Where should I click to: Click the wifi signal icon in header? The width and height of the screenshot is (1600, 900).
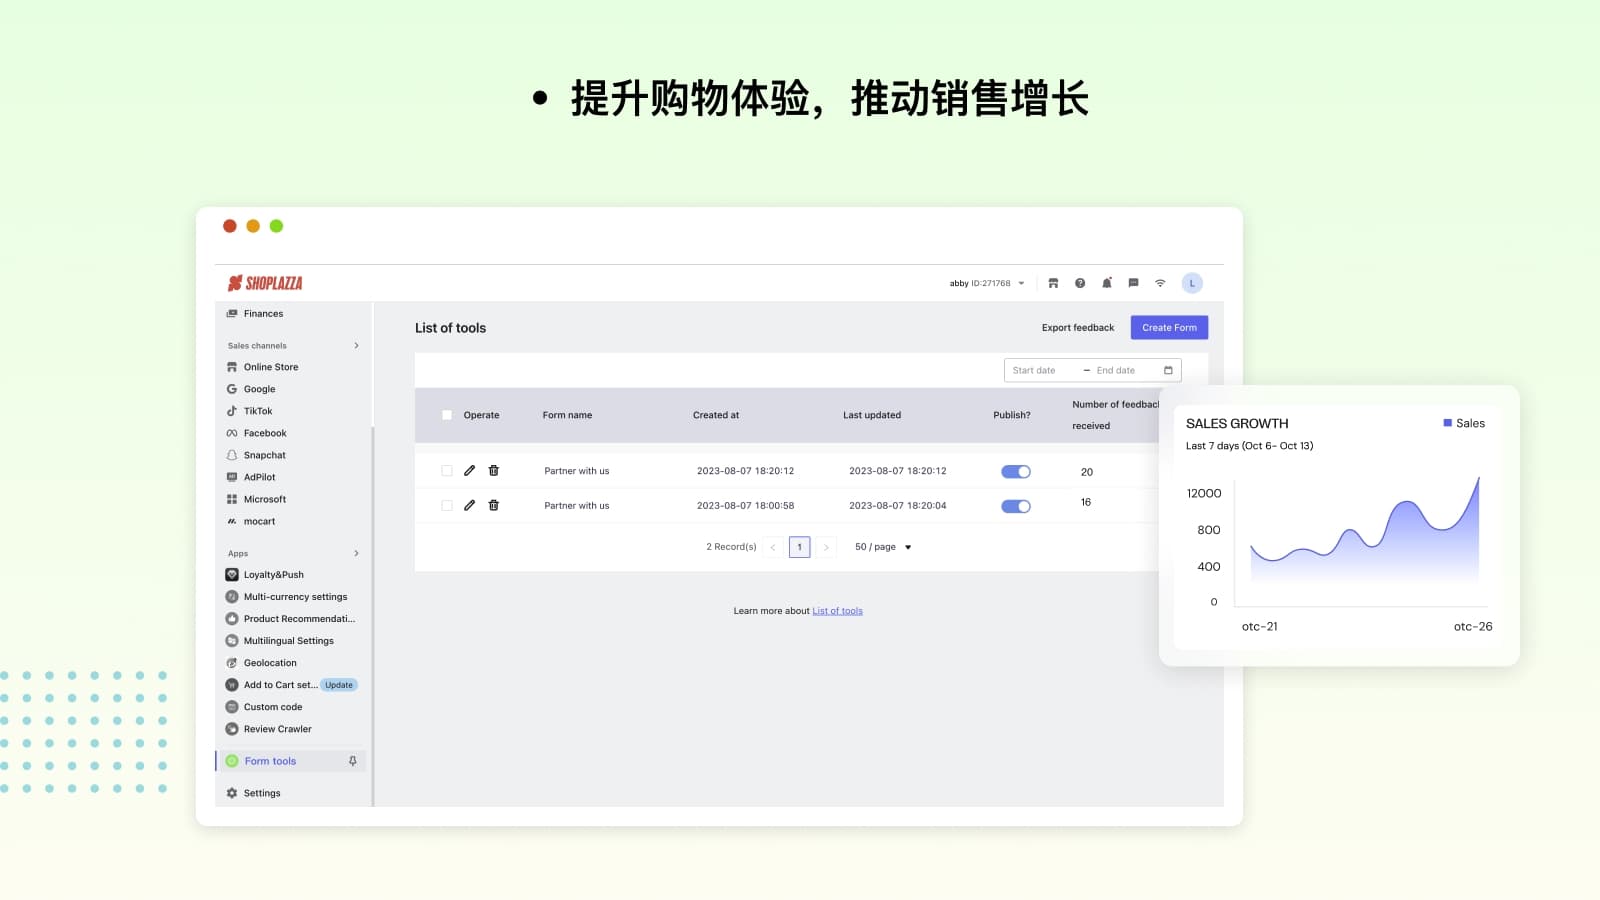coord(1160,283)
